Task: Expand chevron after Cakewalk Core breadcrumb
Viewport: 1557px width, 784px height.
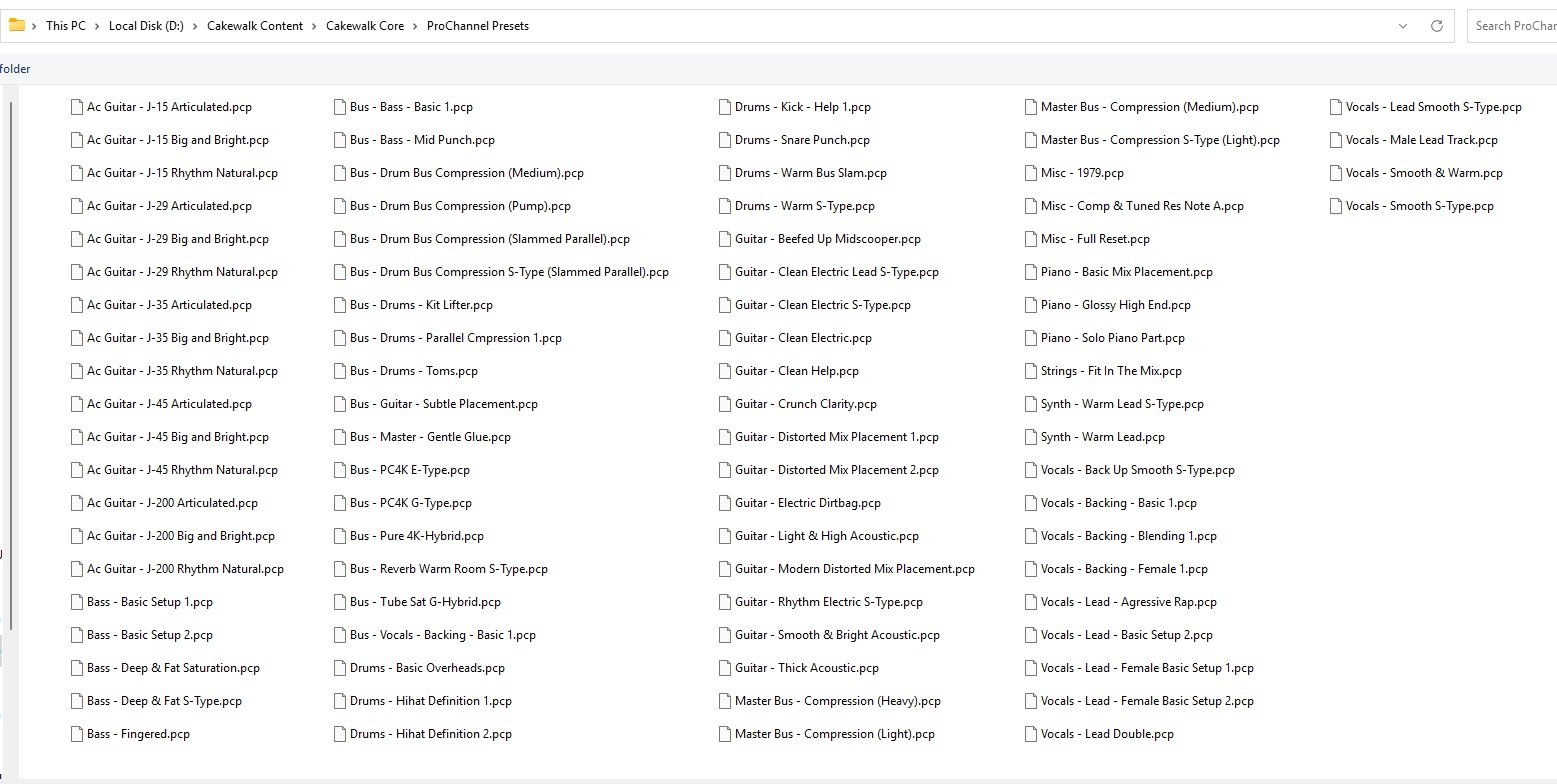Action: coord(416,26)
